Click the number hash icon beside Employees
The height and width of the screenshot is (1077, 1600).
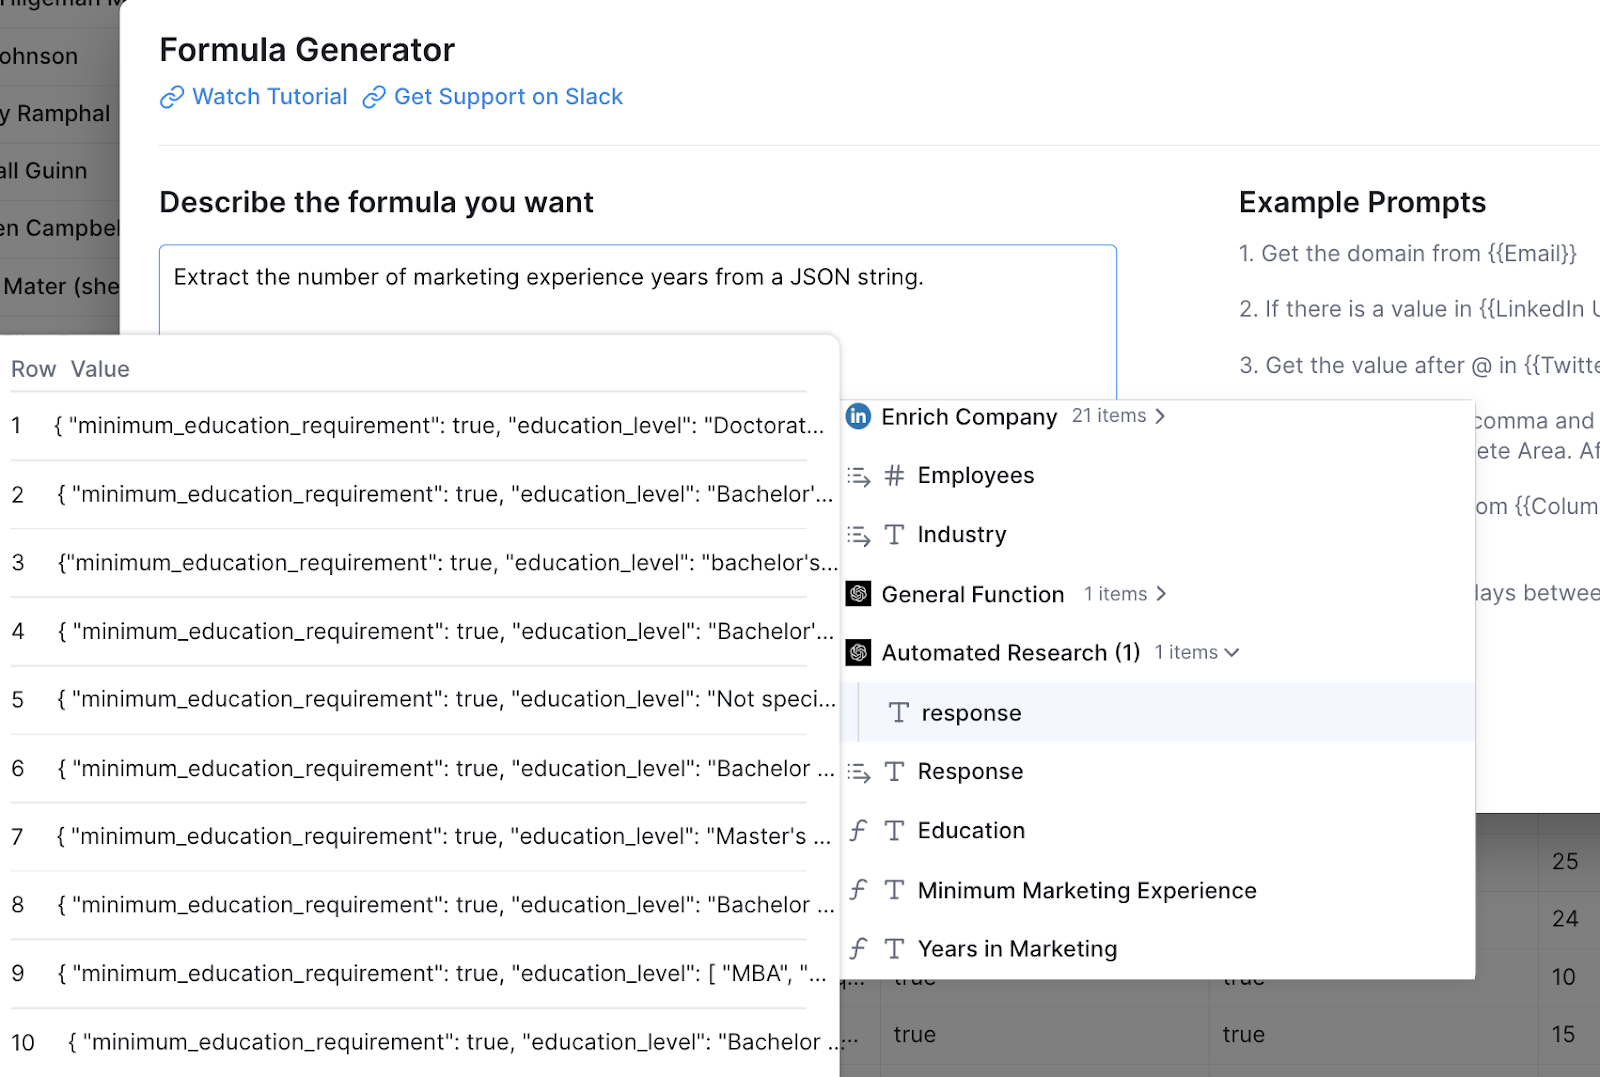pyautogui.click(x=895, y=475)
